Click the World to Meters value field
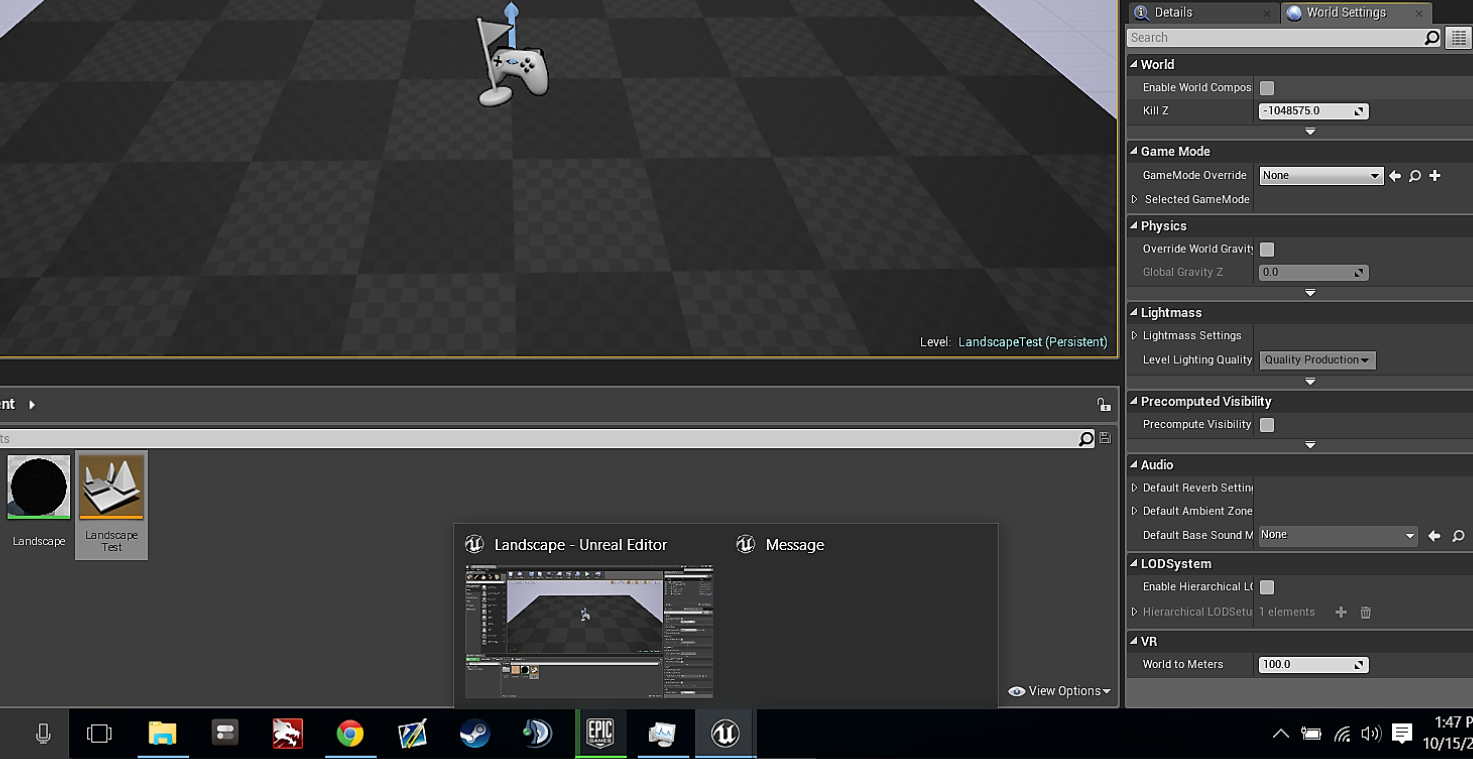This screenshot has height=759, width=1473. pos(1313,665)
